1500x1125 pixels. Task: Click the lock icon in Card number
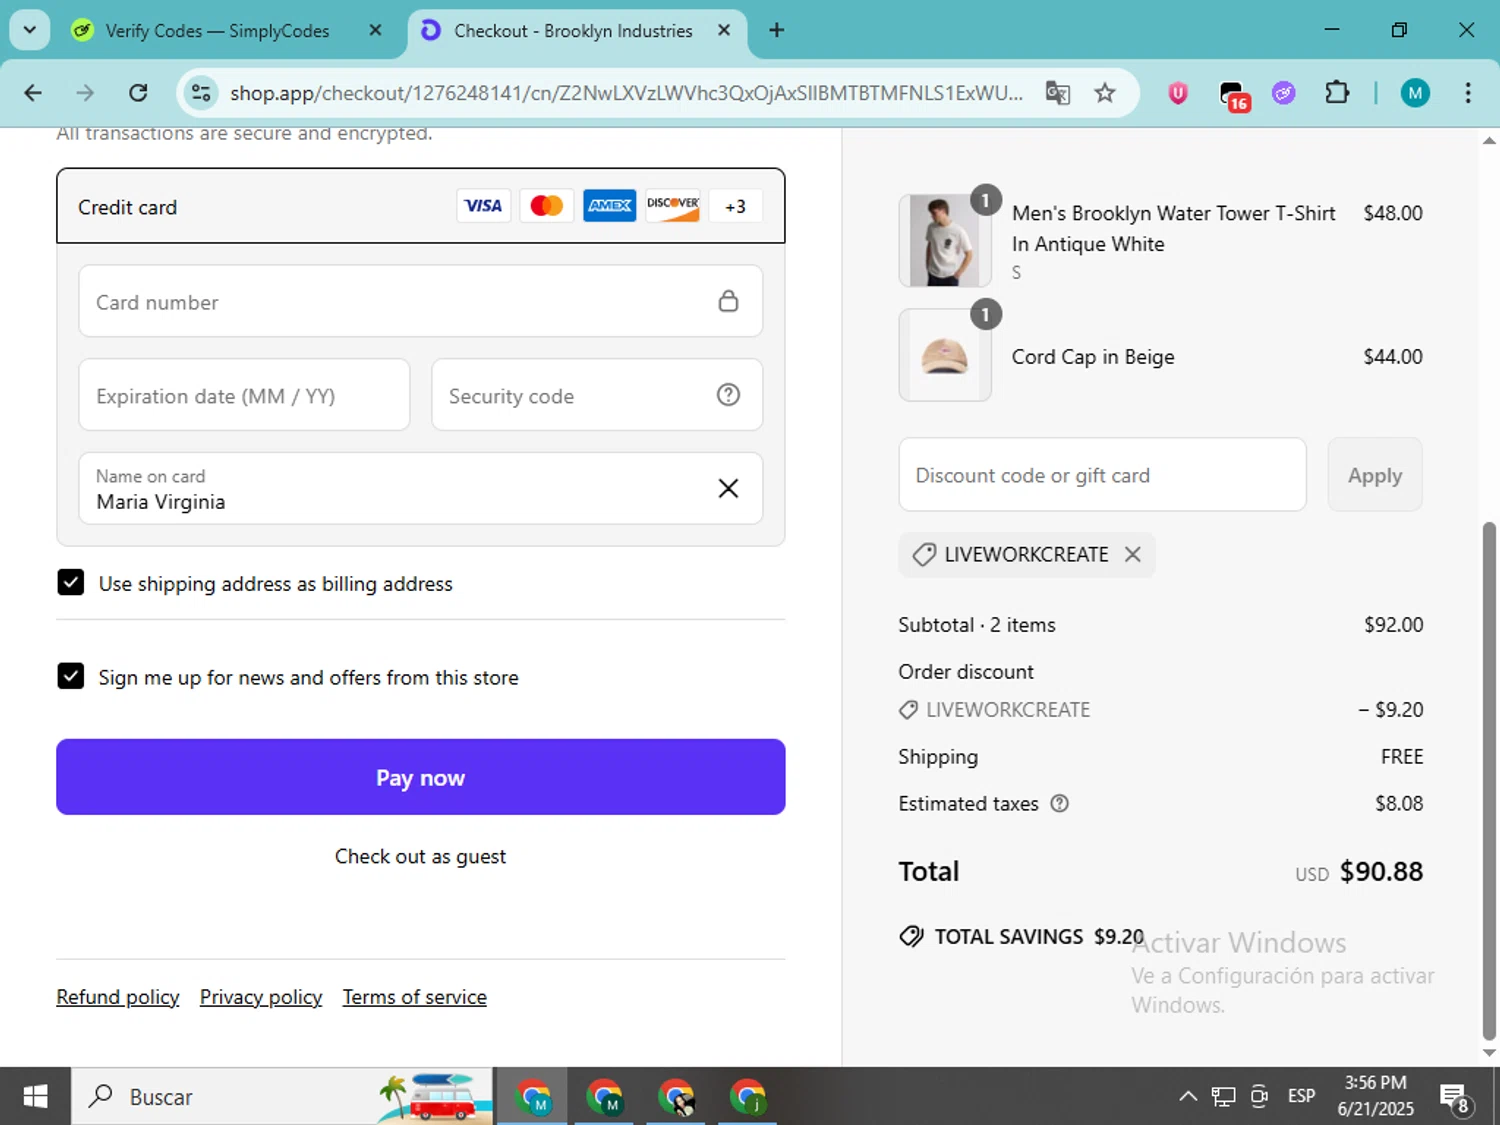coord(729,301)
